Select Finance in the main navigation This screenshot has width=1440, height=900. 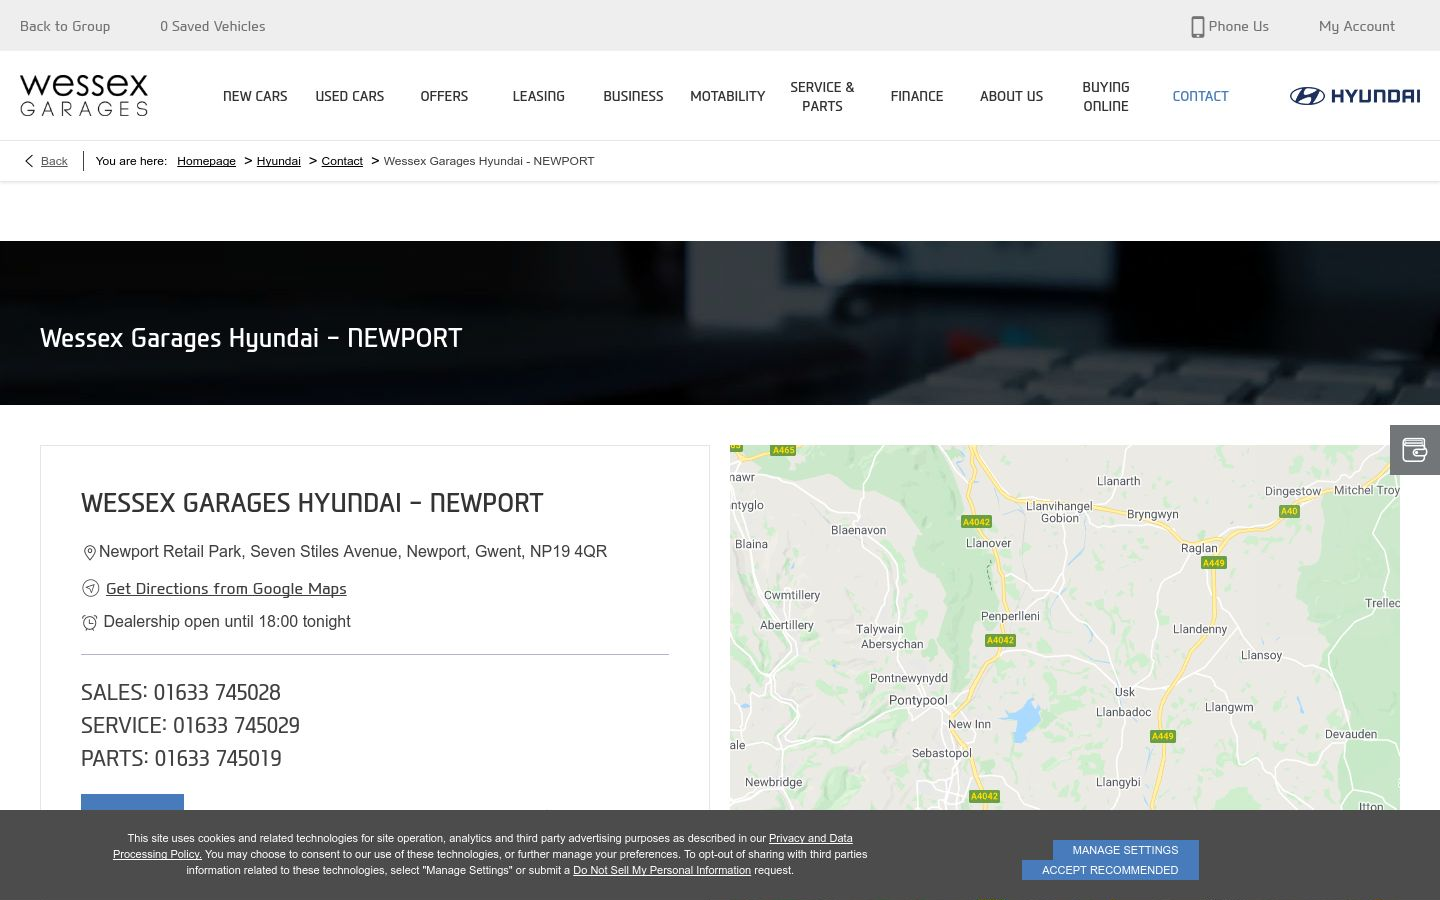click(917, 96)
